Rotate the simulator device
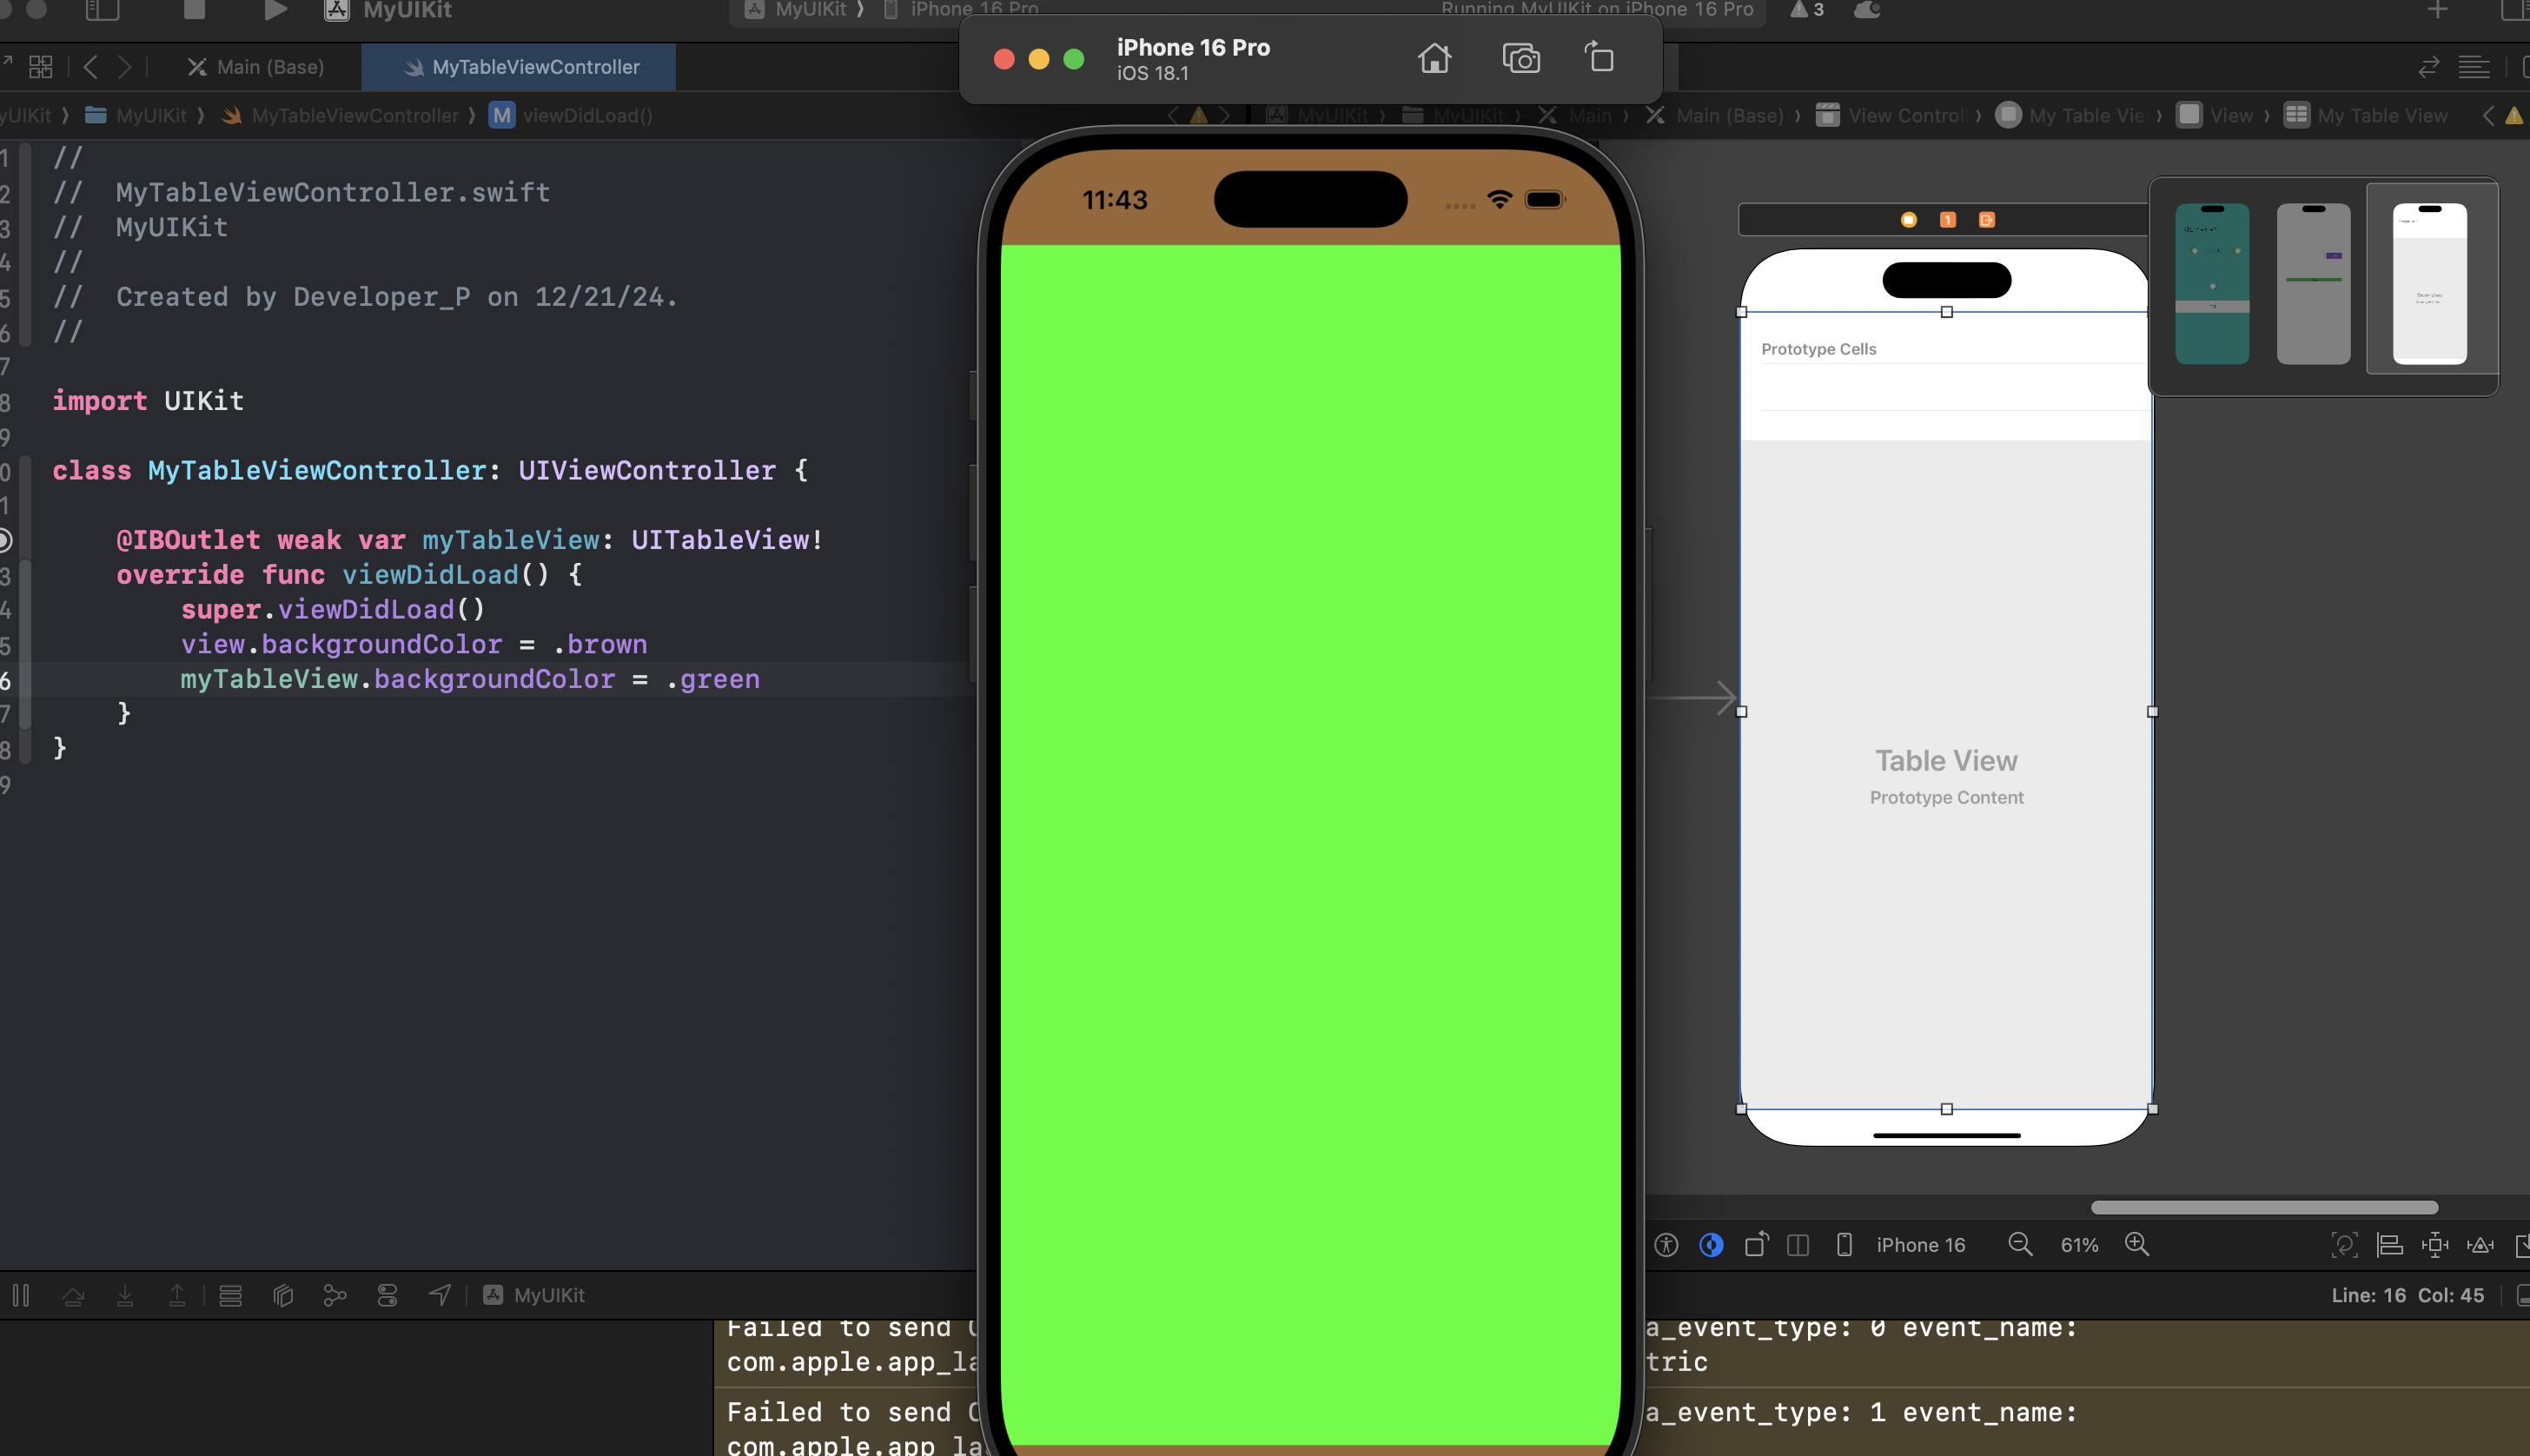This screenshot has height=1456, width=2530. (1599, 57)
